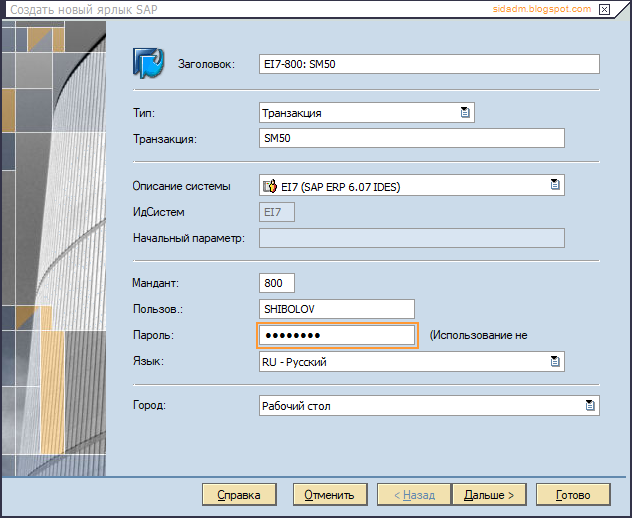Viewport: 632px width, 518px height.
Task: Click the (Использование не note text
Action: tap(478, 335)
